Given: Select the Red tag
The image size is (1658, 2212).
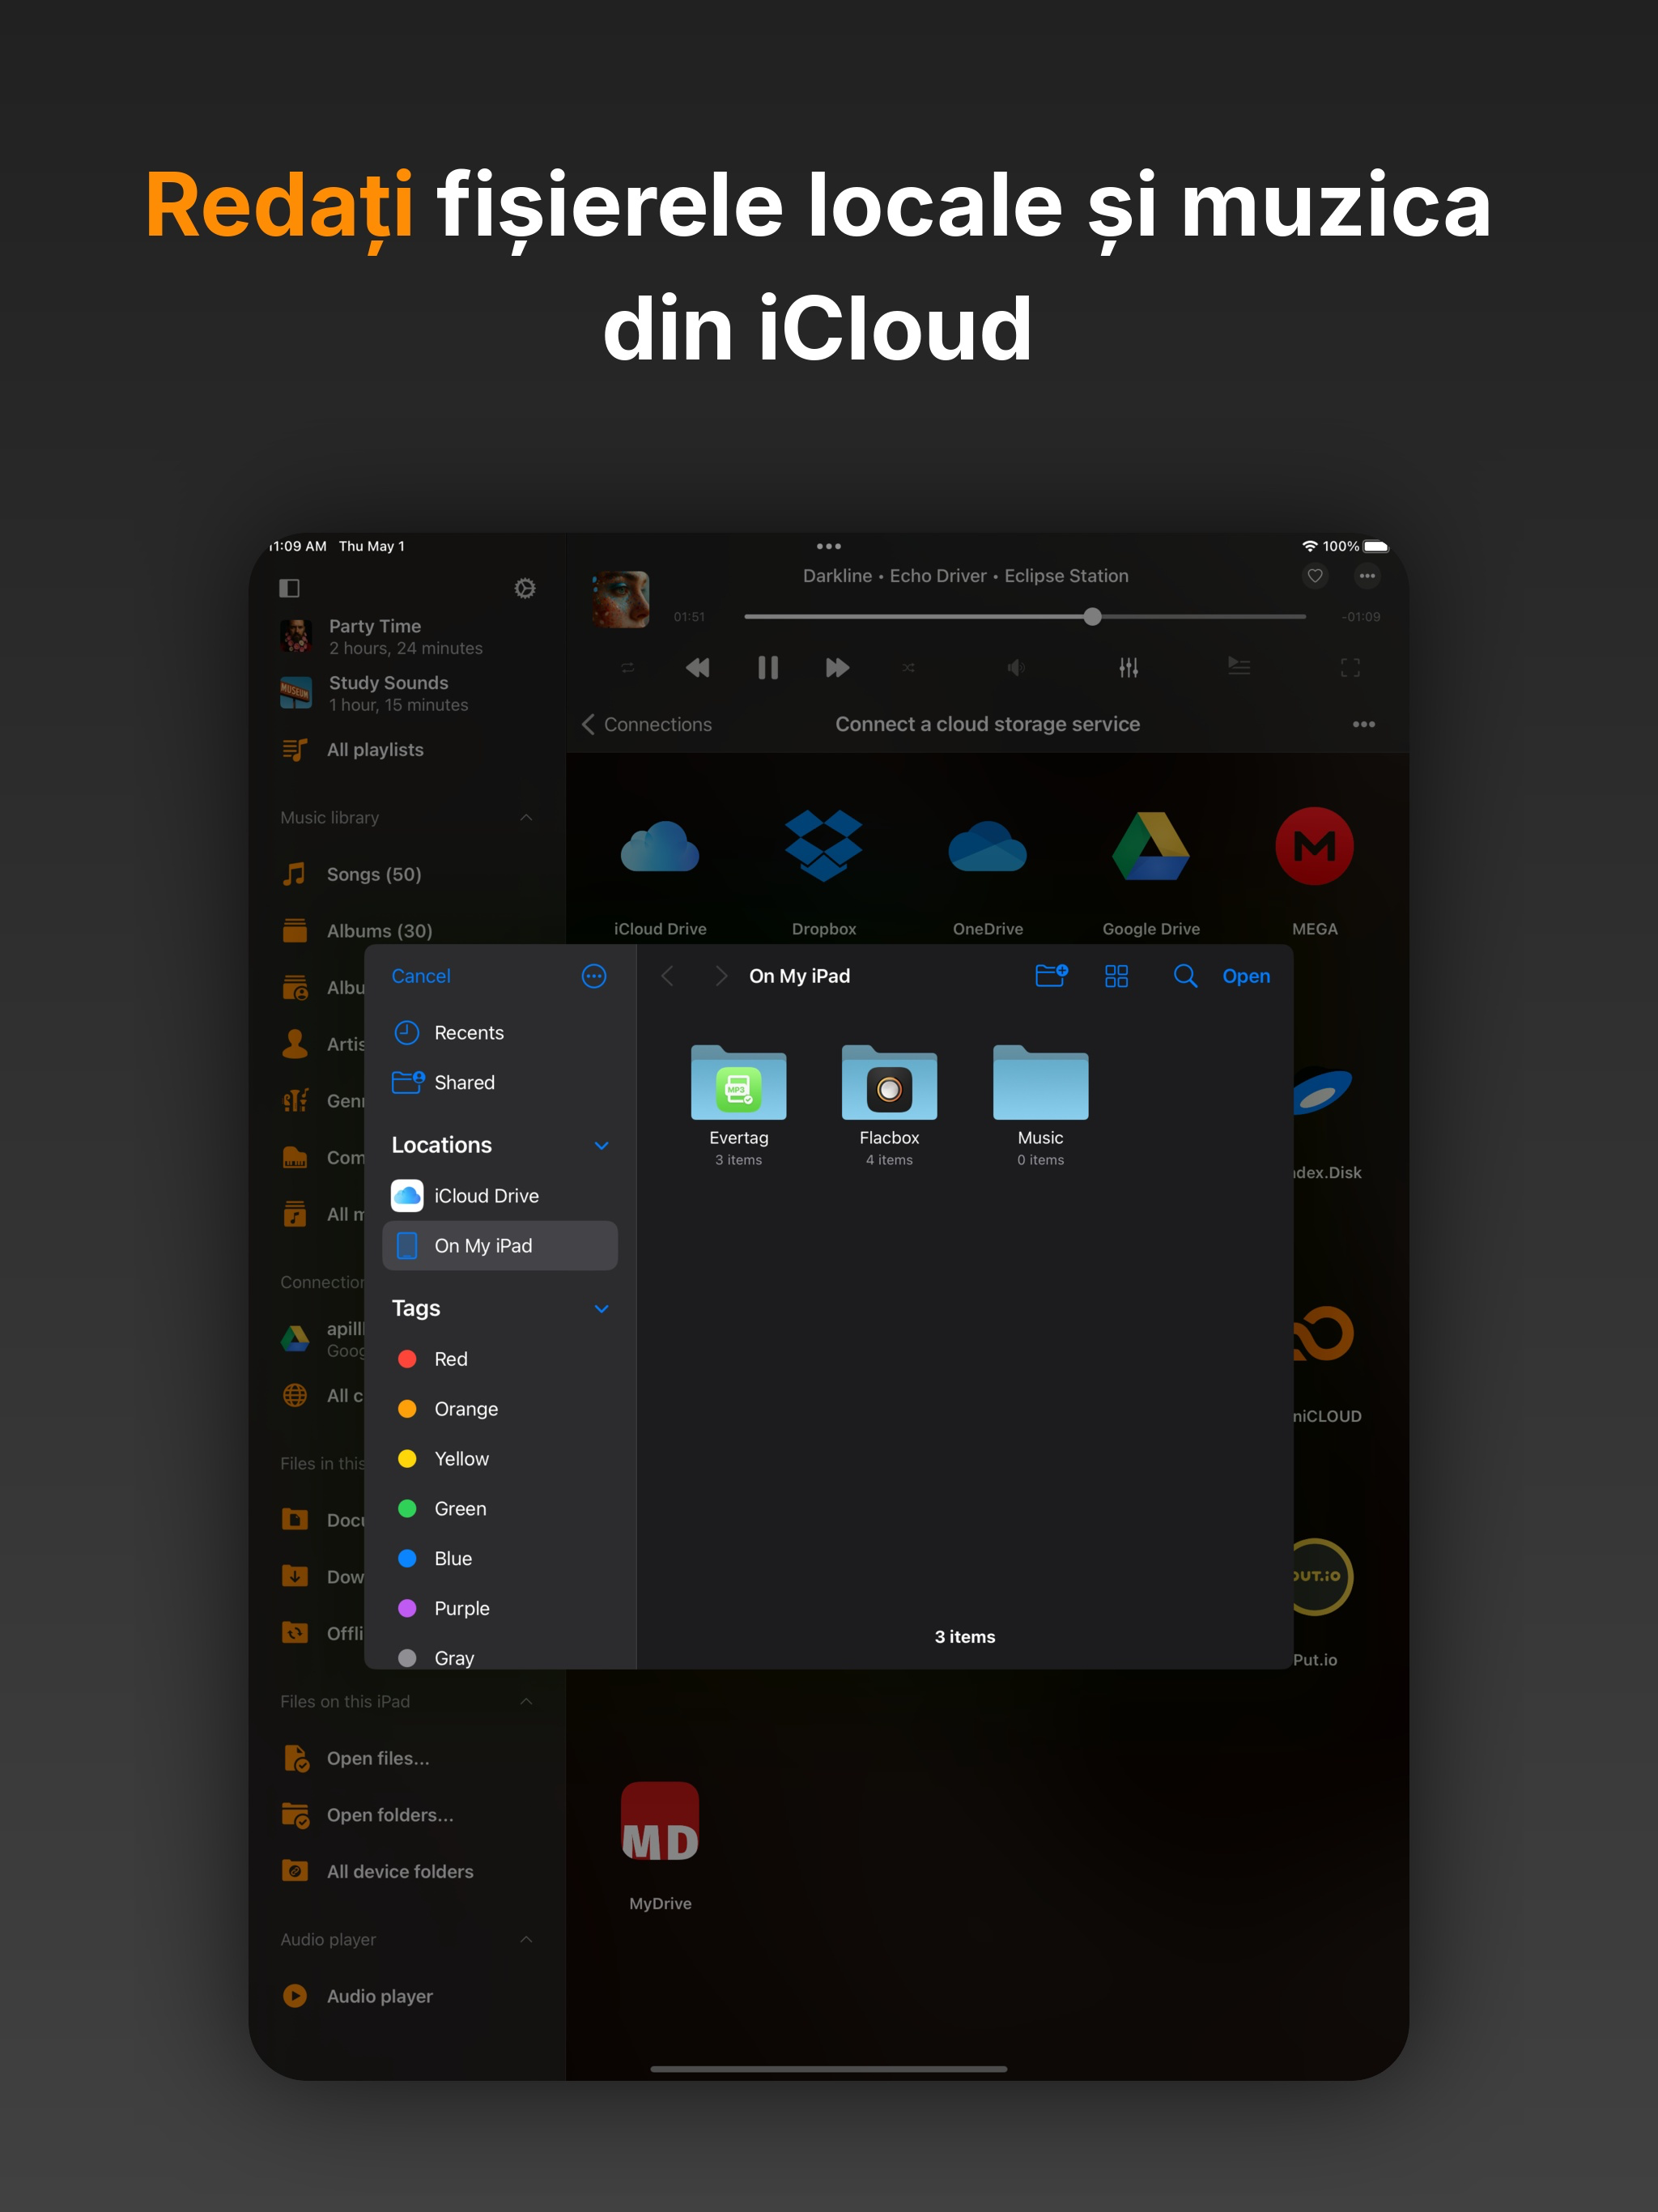Looking at the screenshot, I should 500,1359.
